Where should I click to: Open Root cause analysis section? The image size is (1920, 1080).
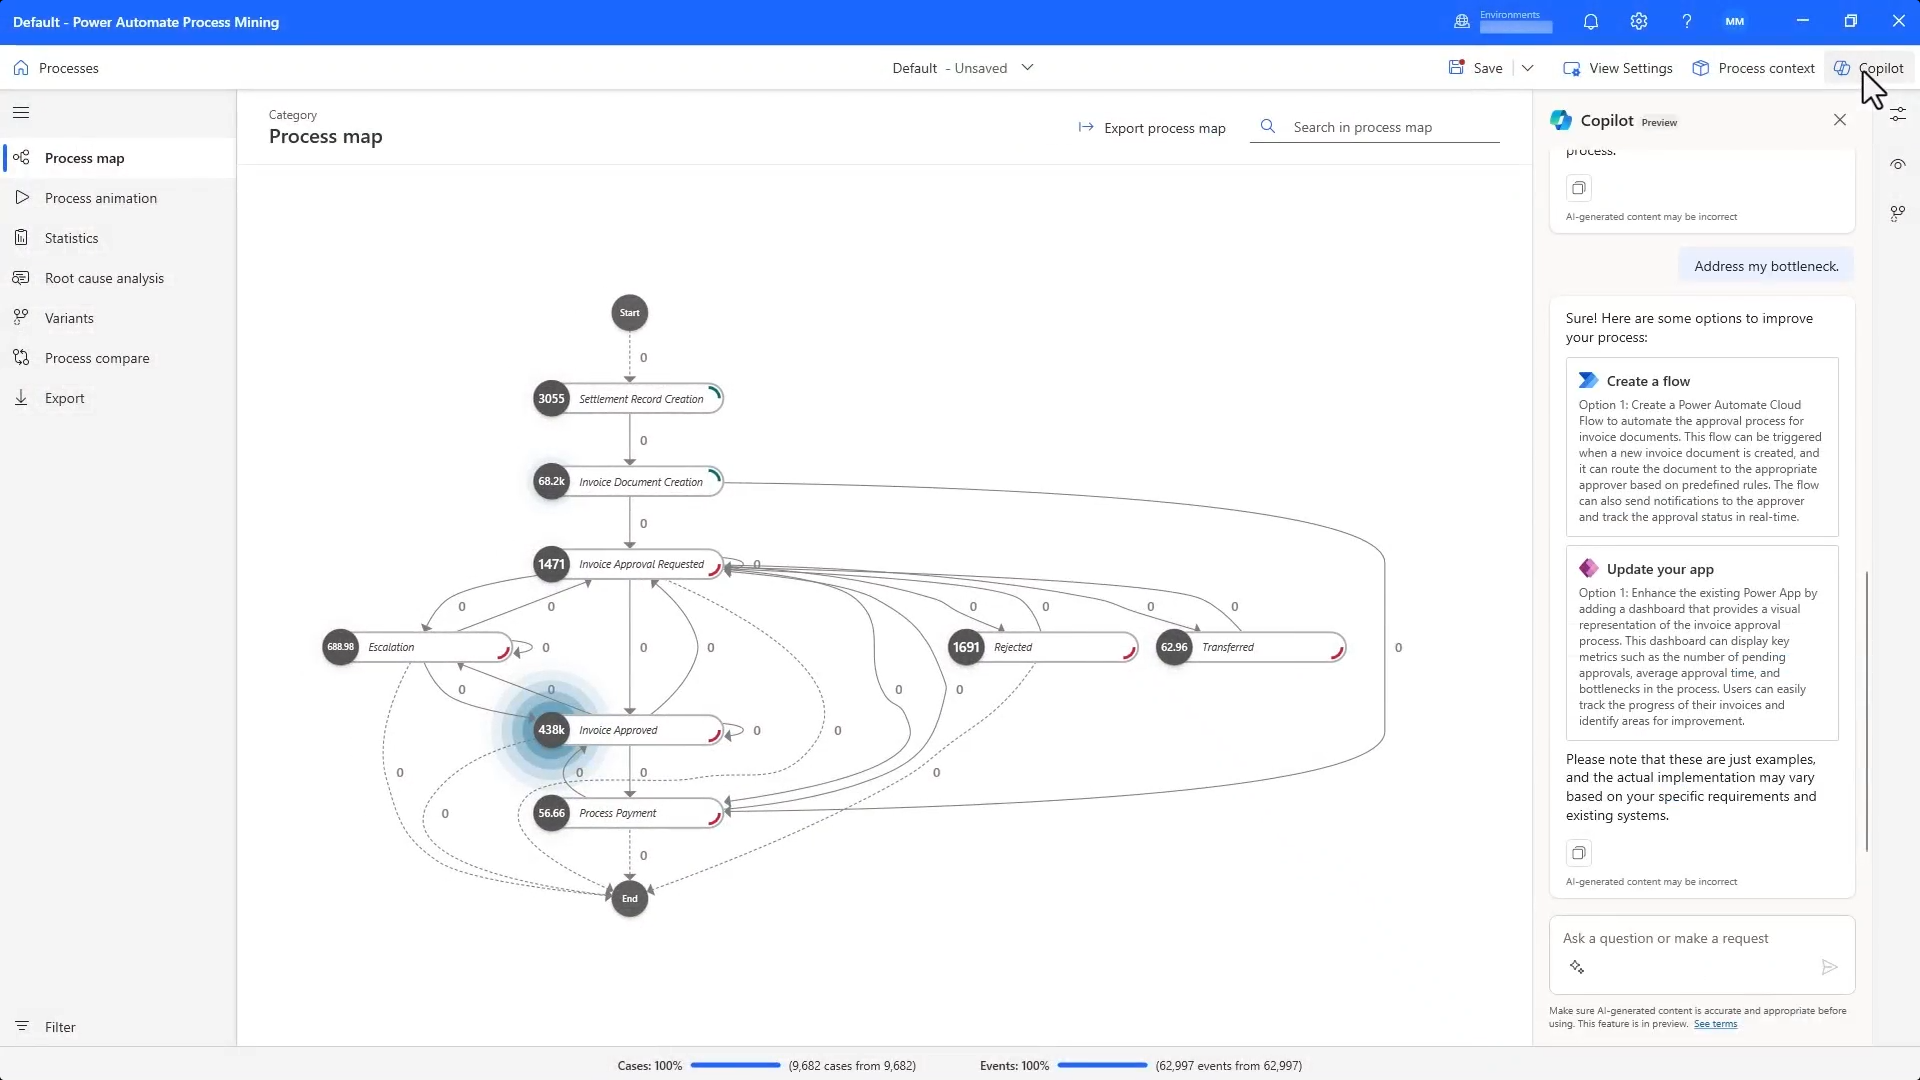click(104, 278)
